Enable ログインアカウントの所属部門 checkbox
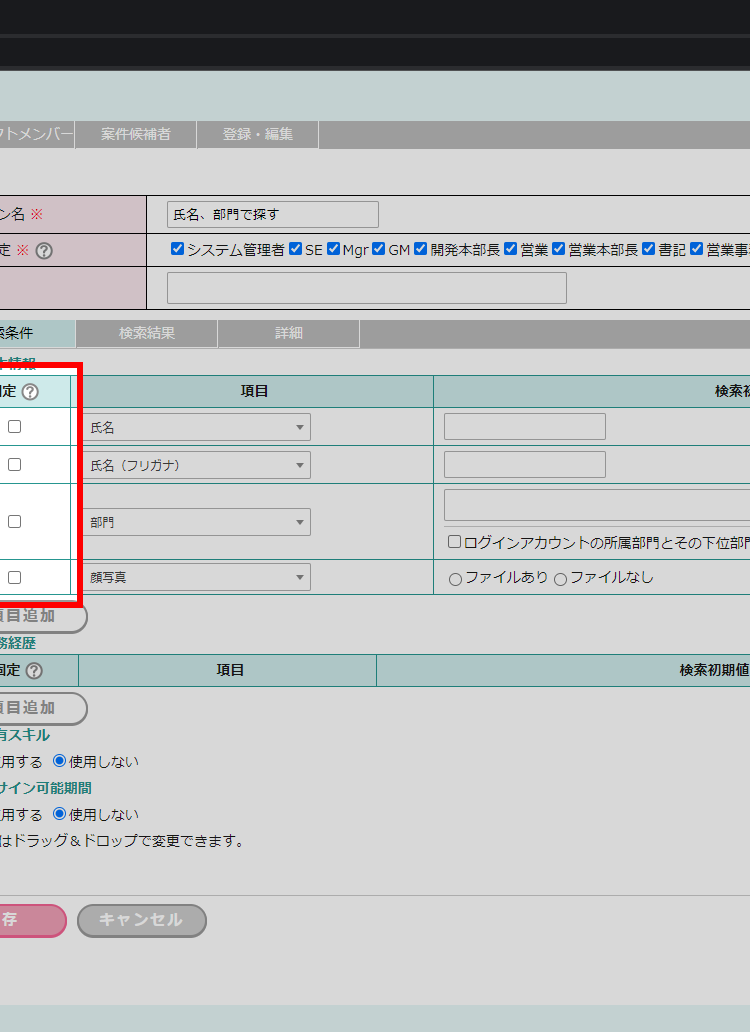Image resolution: width=750 pixels, height=1032 pixels. pos(454,542)
